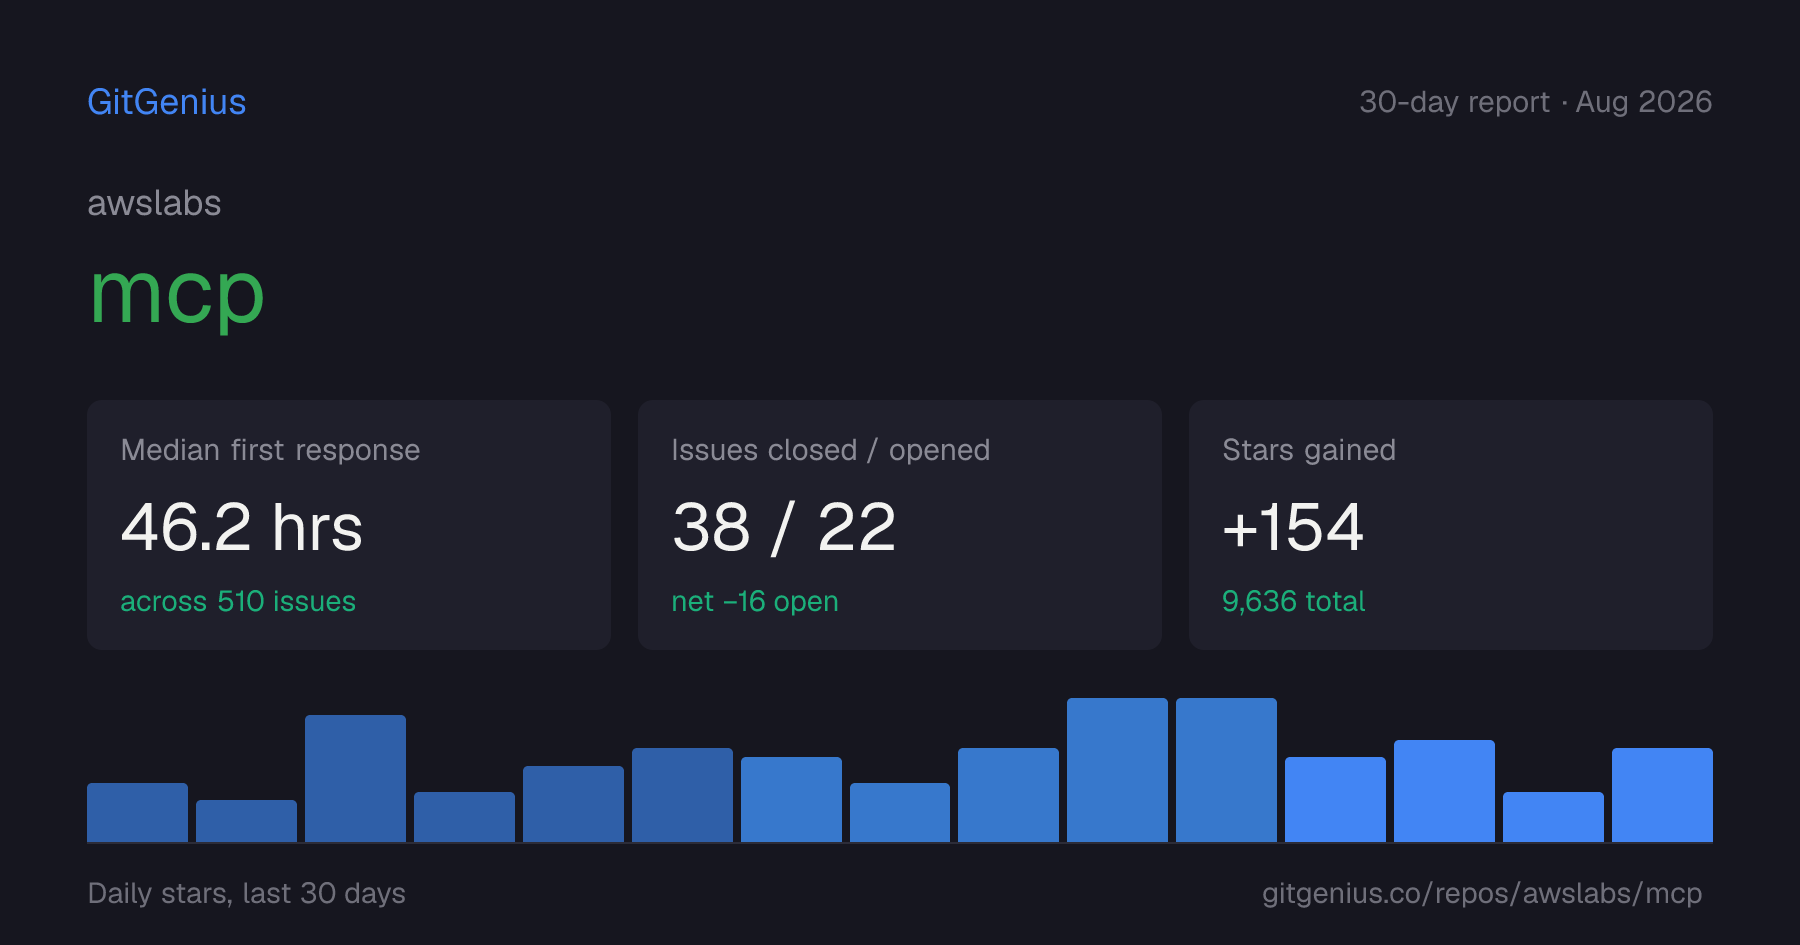Screen dimensions: 1800x945
Task: Click the first bar in the daily stars chart
Action: coord(137,812)
